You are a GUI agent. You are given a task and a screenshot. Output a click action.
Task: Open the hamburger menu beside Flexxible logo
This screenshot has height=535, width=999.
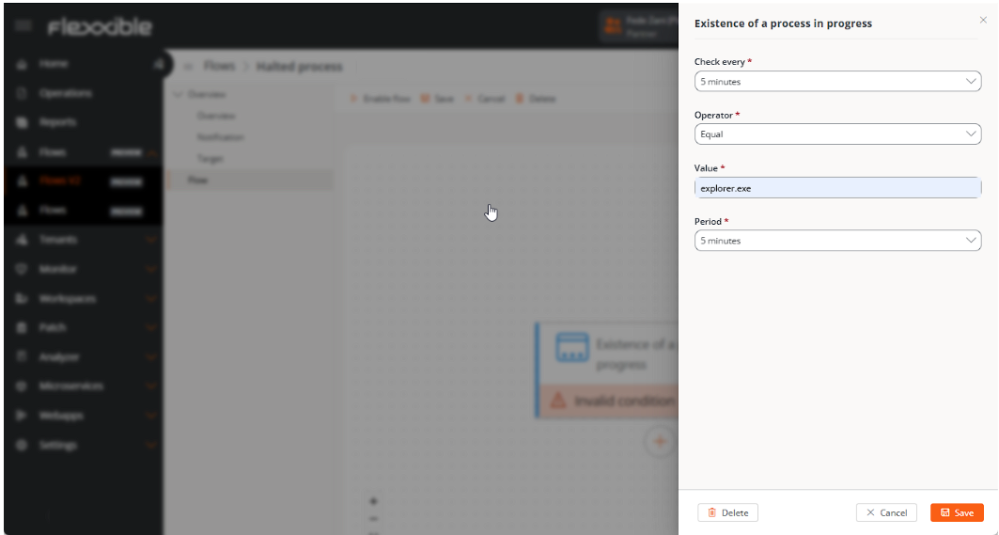pos(23,27)
